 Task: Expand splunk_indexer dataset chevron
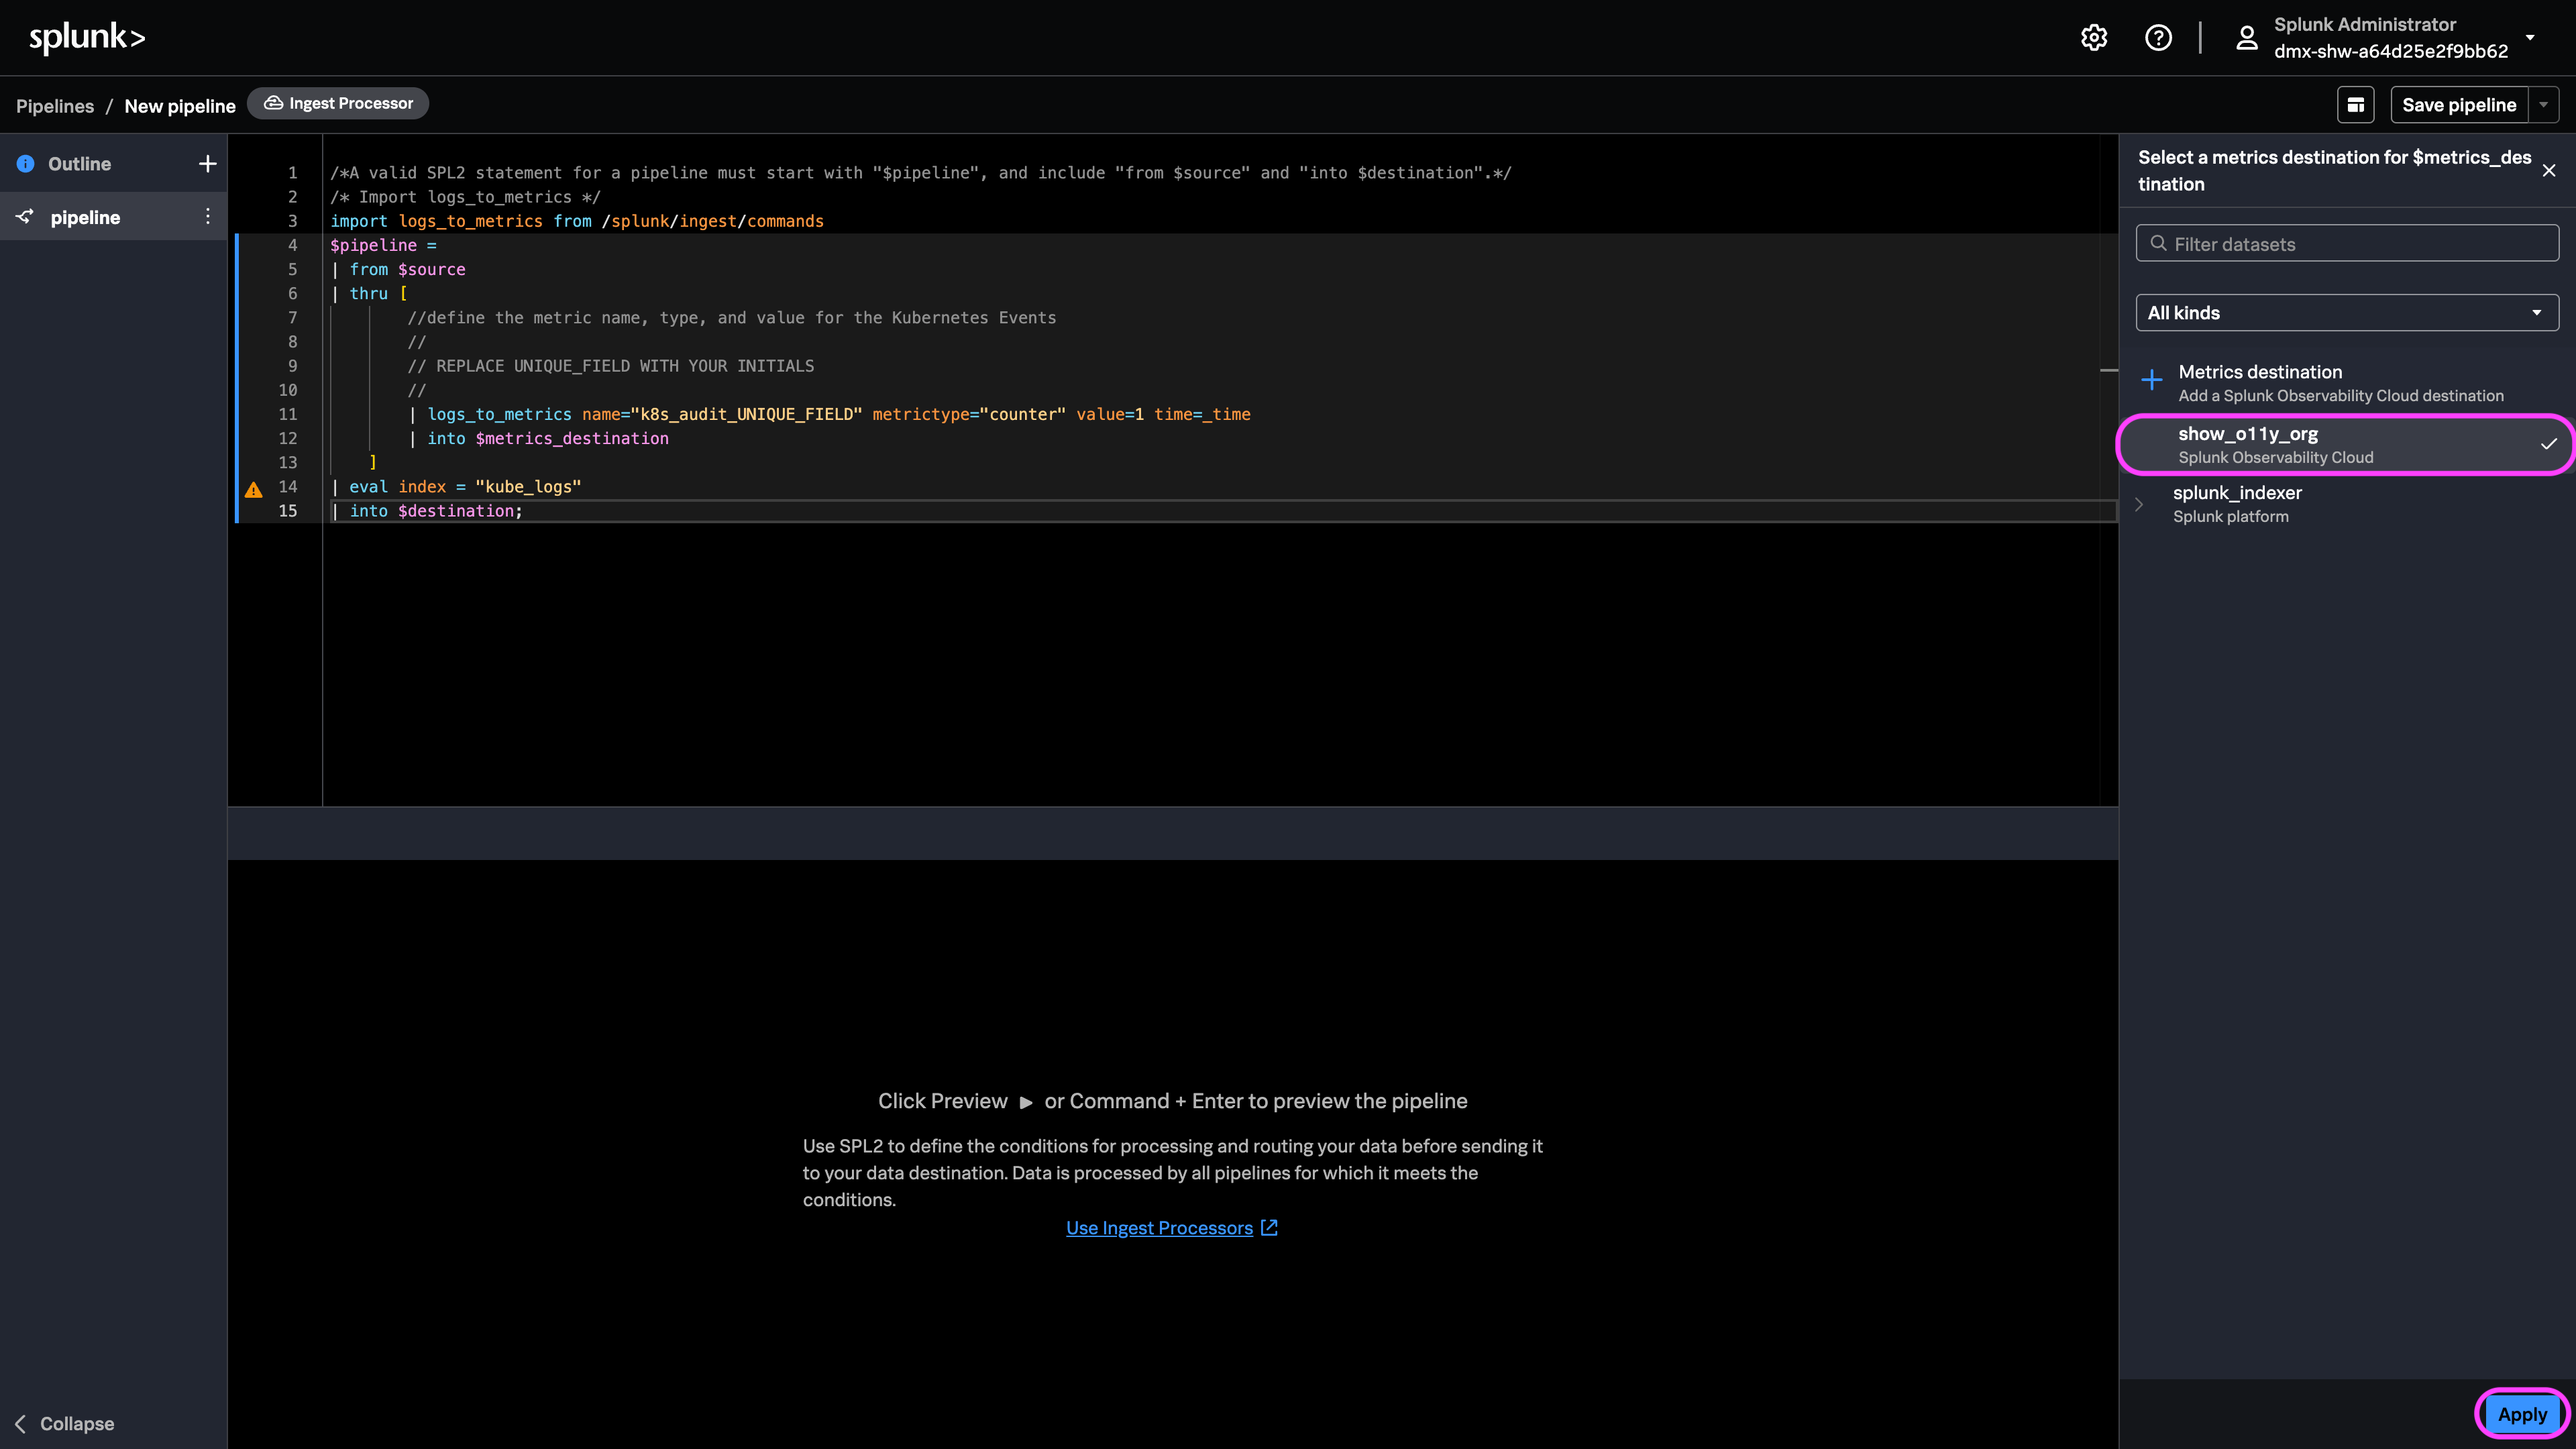pos(2139,504)
